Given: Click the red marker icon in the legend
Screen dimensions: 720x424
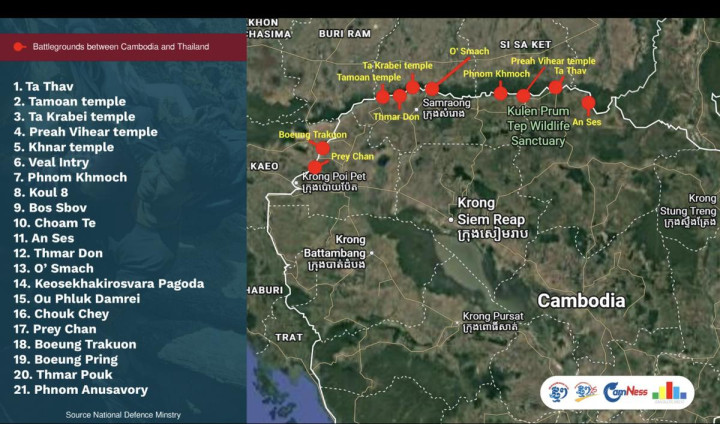Looking at the screenshot, I should tap(19, 47).
